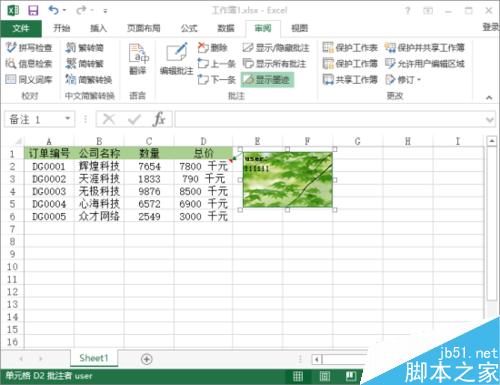Switch to Page Break Preview in status bar
Viewport: 500px width, 385px height.
(351, 377)
